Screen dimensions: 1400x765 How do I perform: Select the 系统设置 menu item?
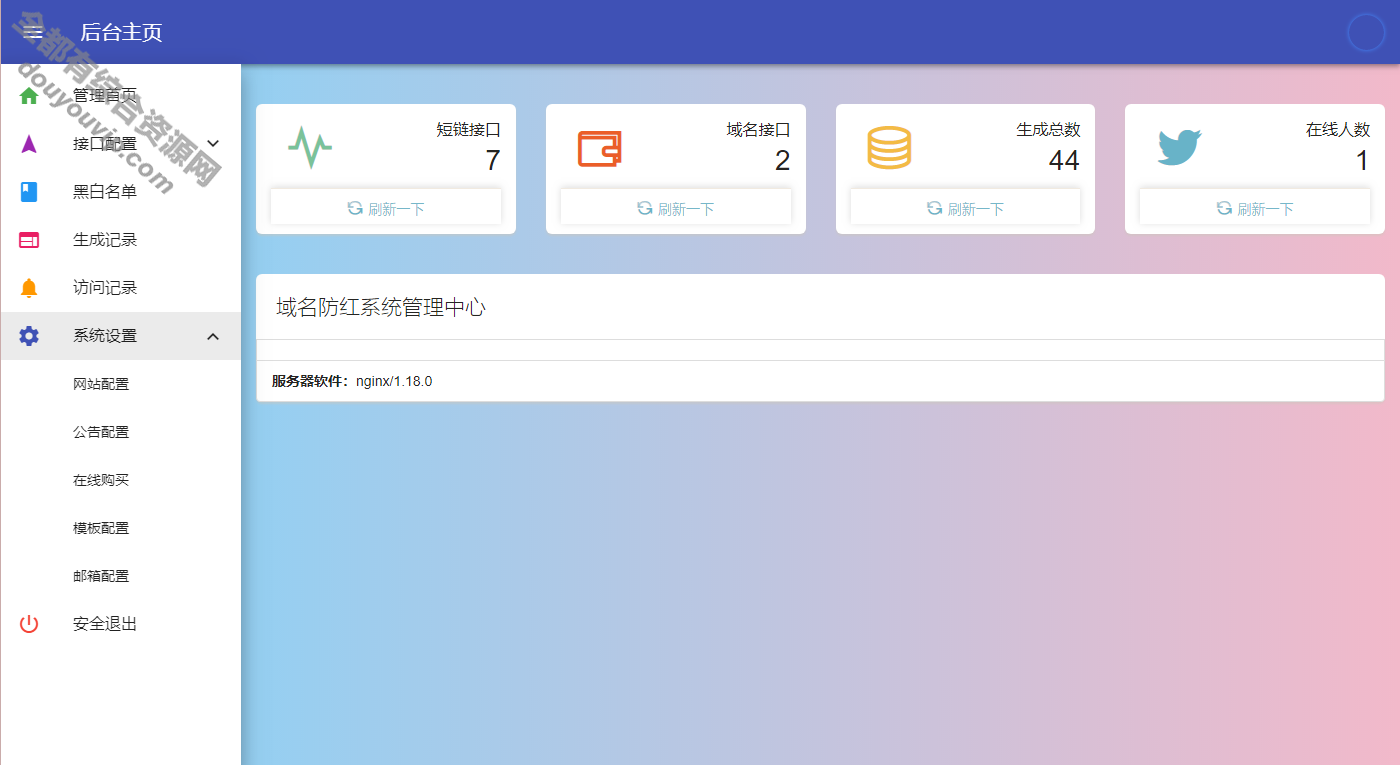(120, 336)
